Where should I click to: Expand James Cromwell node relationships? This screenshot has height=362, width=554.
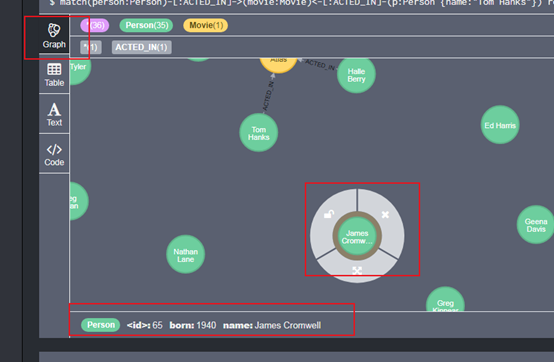357,271
